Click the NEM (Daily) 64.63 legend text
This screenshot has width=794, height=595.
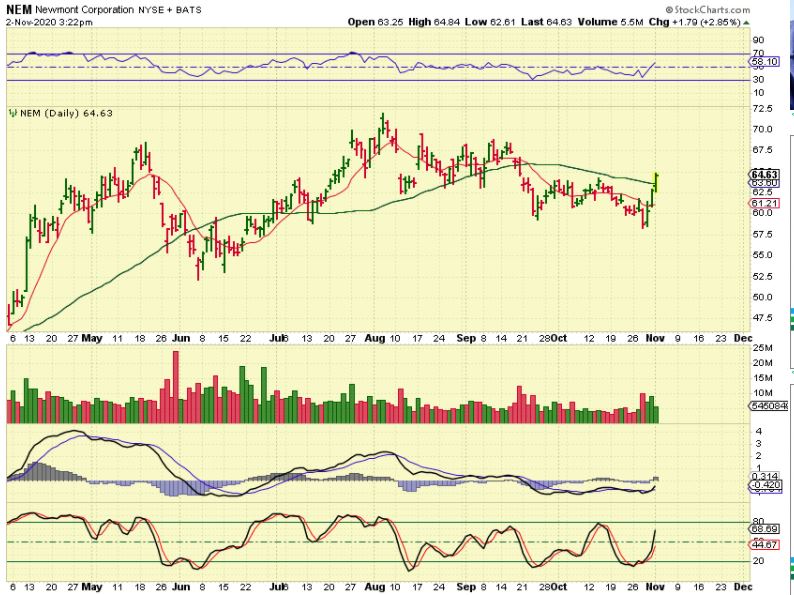point(66,113)
